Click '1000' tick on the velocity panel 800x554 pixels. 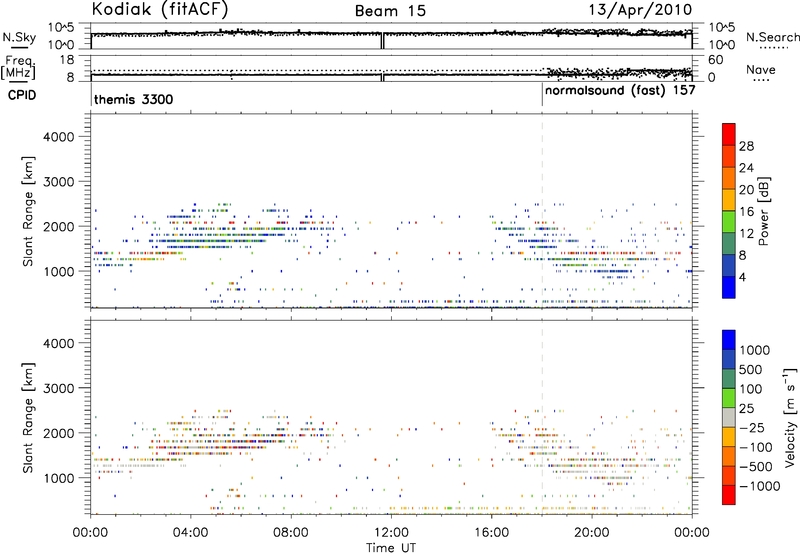[58, 478]
